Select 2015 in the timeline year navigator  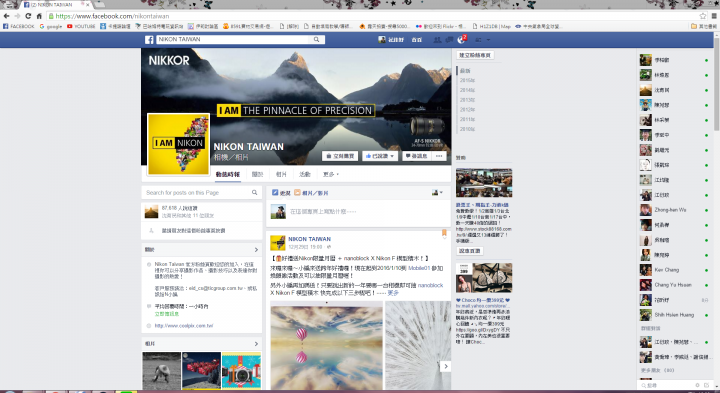tap(467, 80)
